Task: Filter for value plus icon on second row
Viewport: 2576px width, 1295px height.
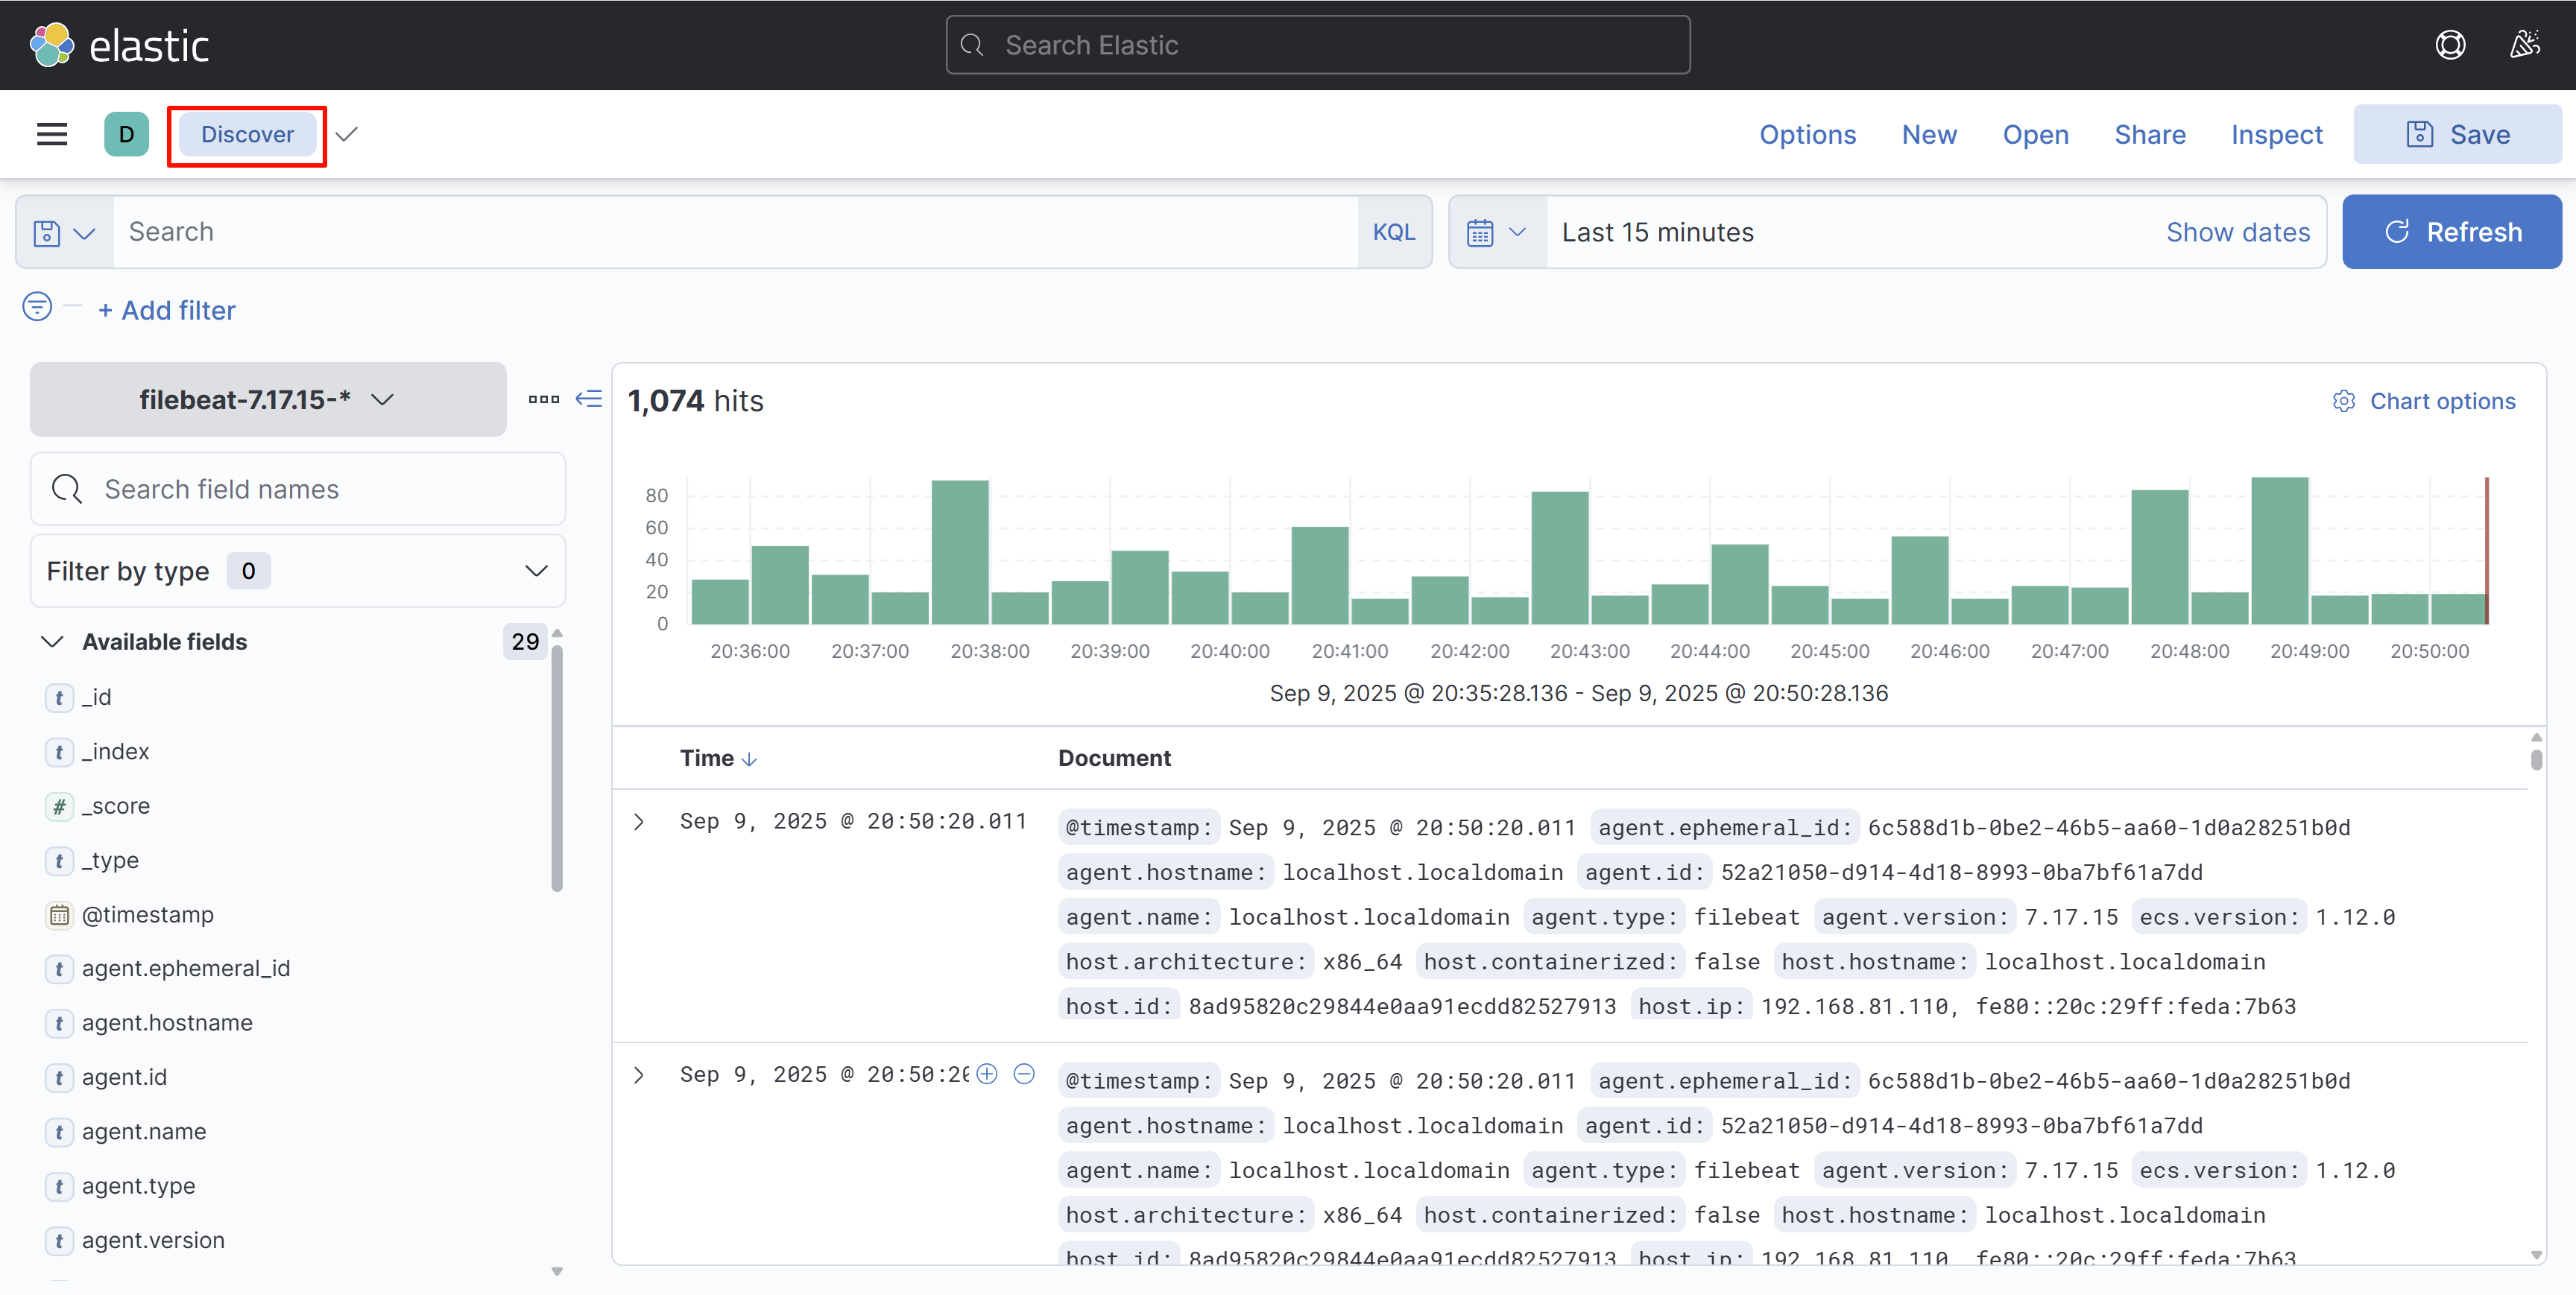Action: pos(987,1074)
